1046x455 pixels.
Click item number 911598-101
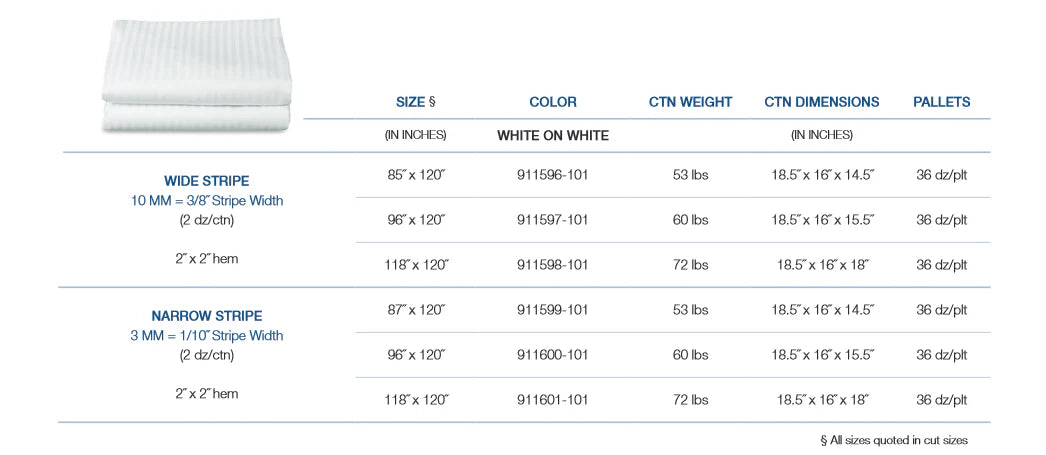click(x=553, y=265)
